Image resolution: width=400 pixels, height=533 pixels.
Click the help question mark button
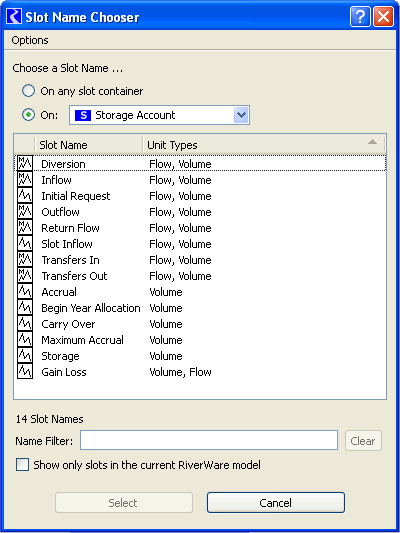[360, 16]
